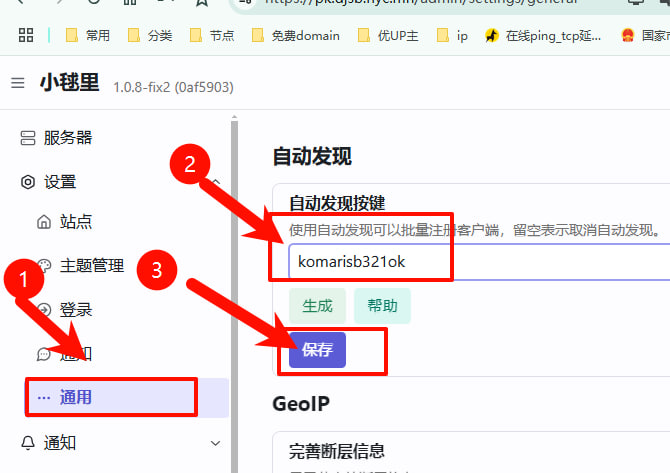Viewport: 670px width, 473px height.
Task: Click the auto-discovery key input field
Action: tap(470, 262)
